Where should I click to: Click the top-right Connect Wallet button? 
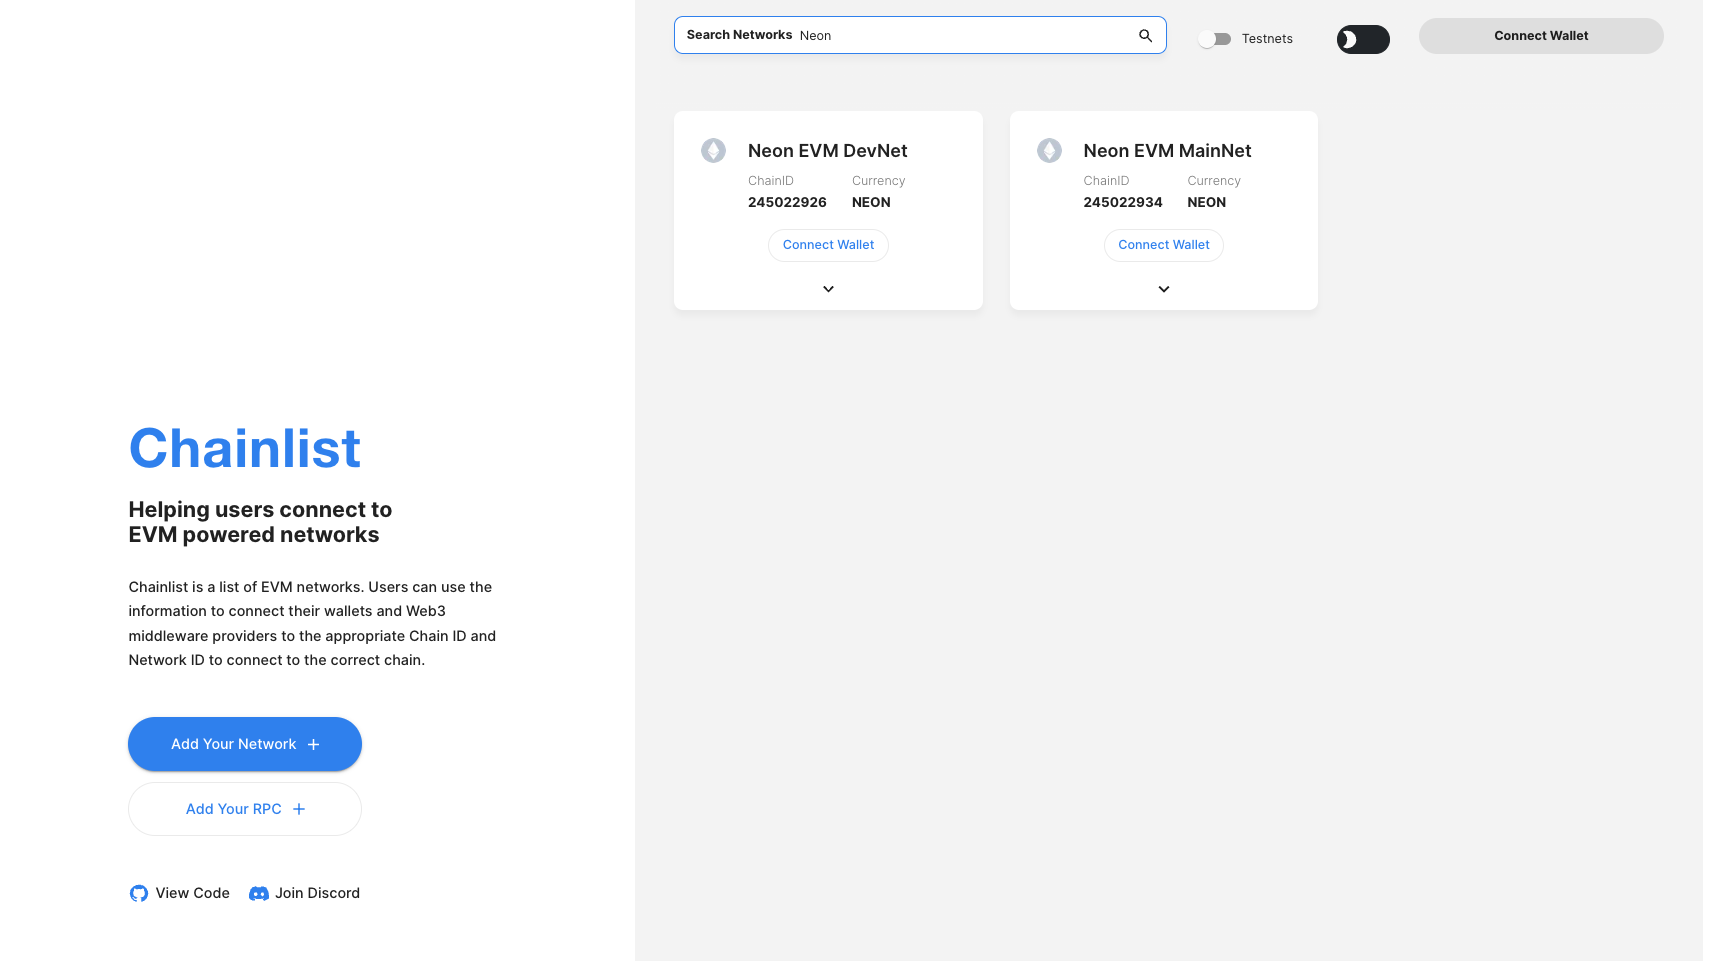click(x=1541, y=36)
